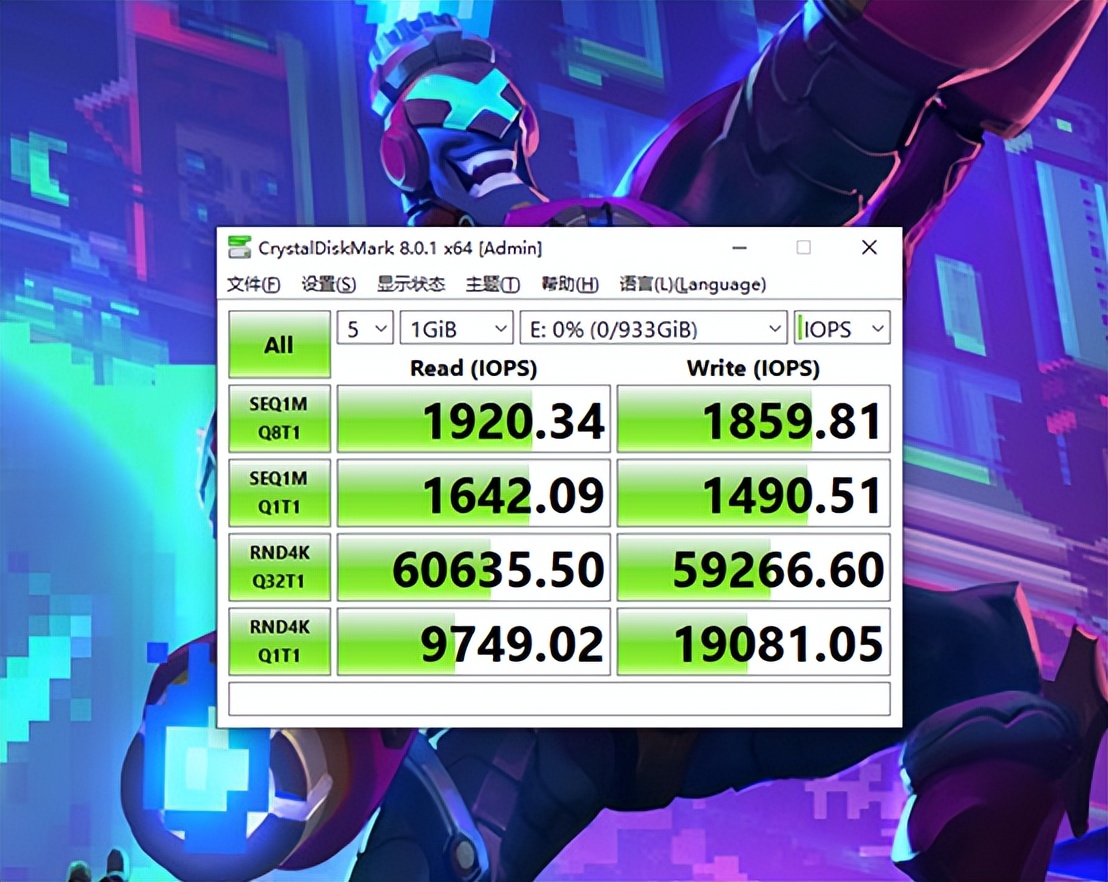Expand the IOPS unit dropdown
Image resolution: width=1108 pixels, height=882 pixels.
coord(842,328)
